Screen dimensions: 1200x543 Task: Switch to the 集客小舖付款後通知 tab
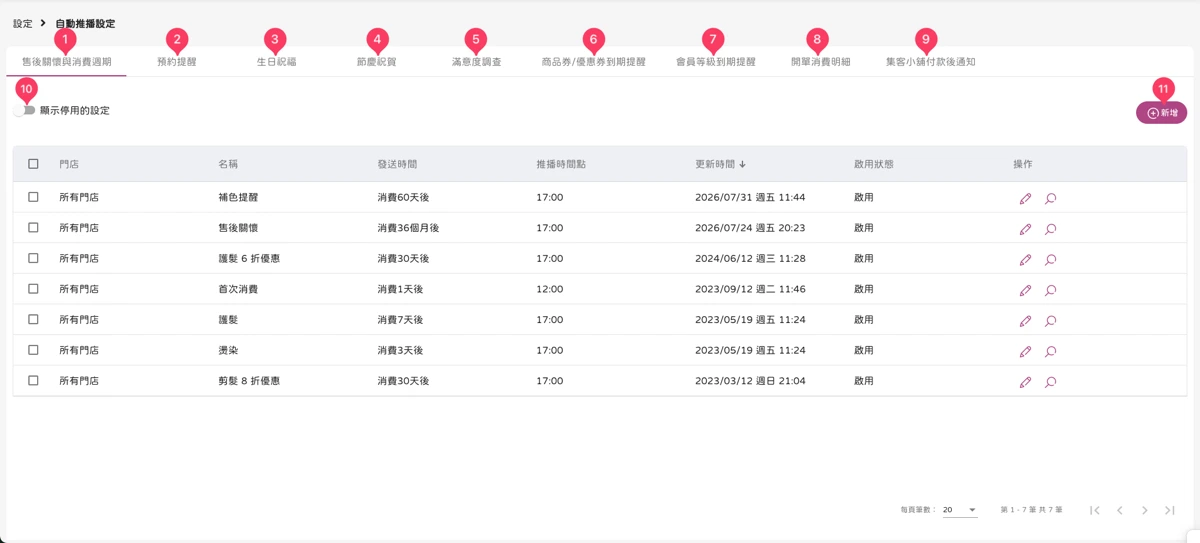[x=930, y=62]
